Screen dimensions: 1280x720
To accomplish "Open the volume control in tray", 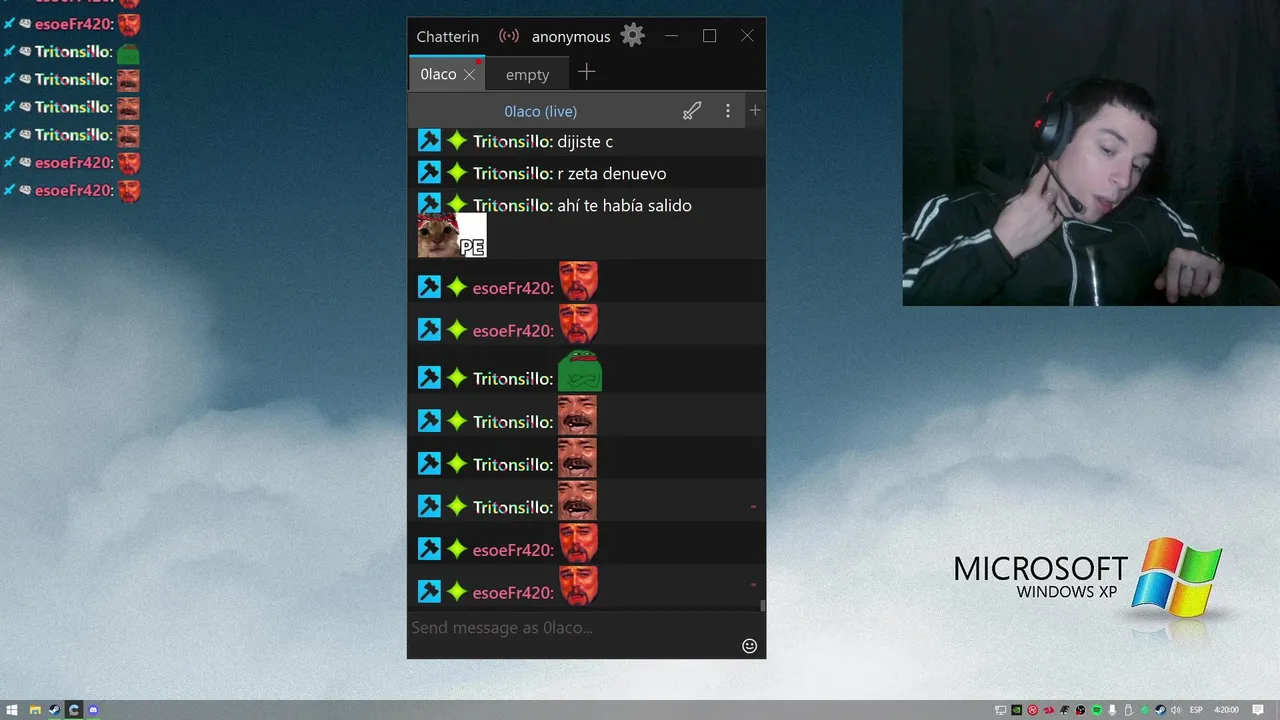I will pyautogui.click(x=1176, y=710).
